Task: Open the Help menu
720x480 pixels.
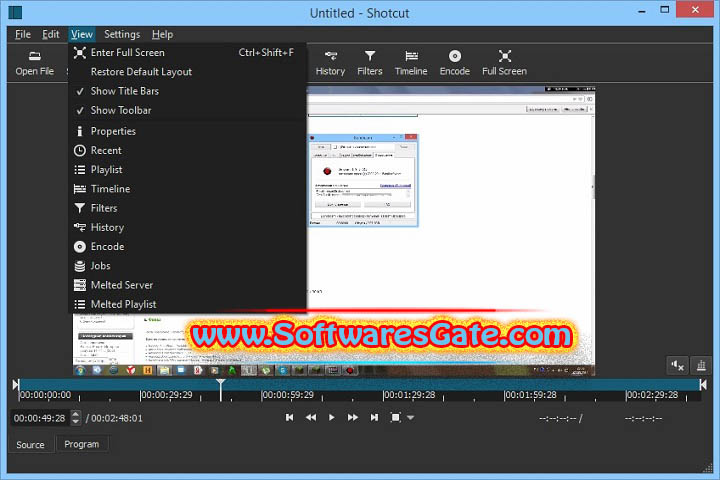Action: pos(162,34)
